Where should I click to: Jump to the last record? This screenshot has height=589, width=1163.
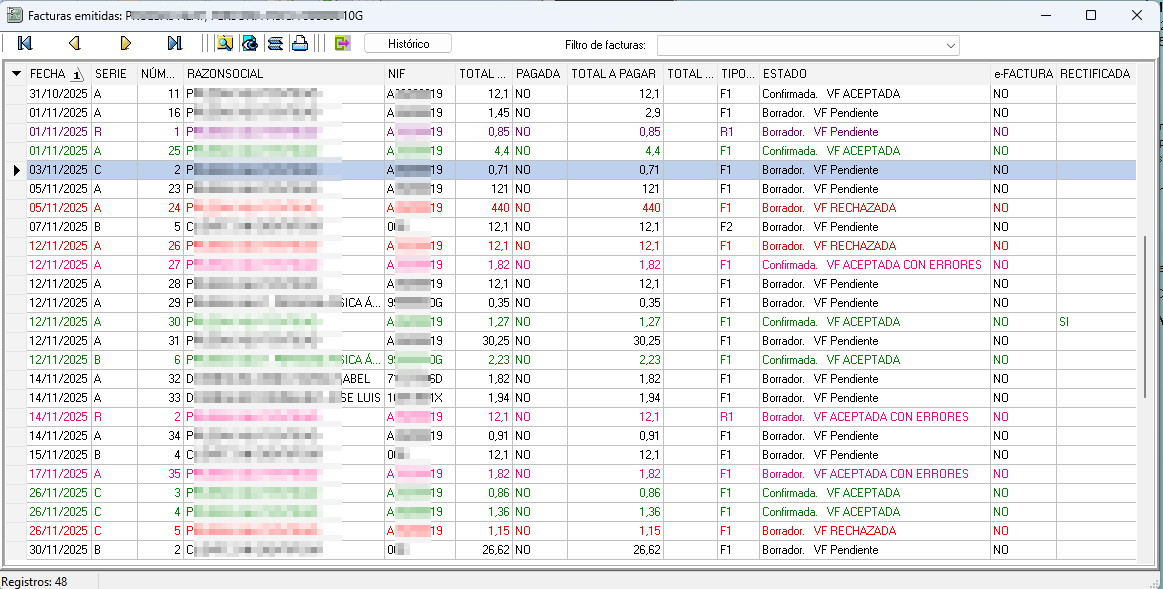[x=174, y=43]
